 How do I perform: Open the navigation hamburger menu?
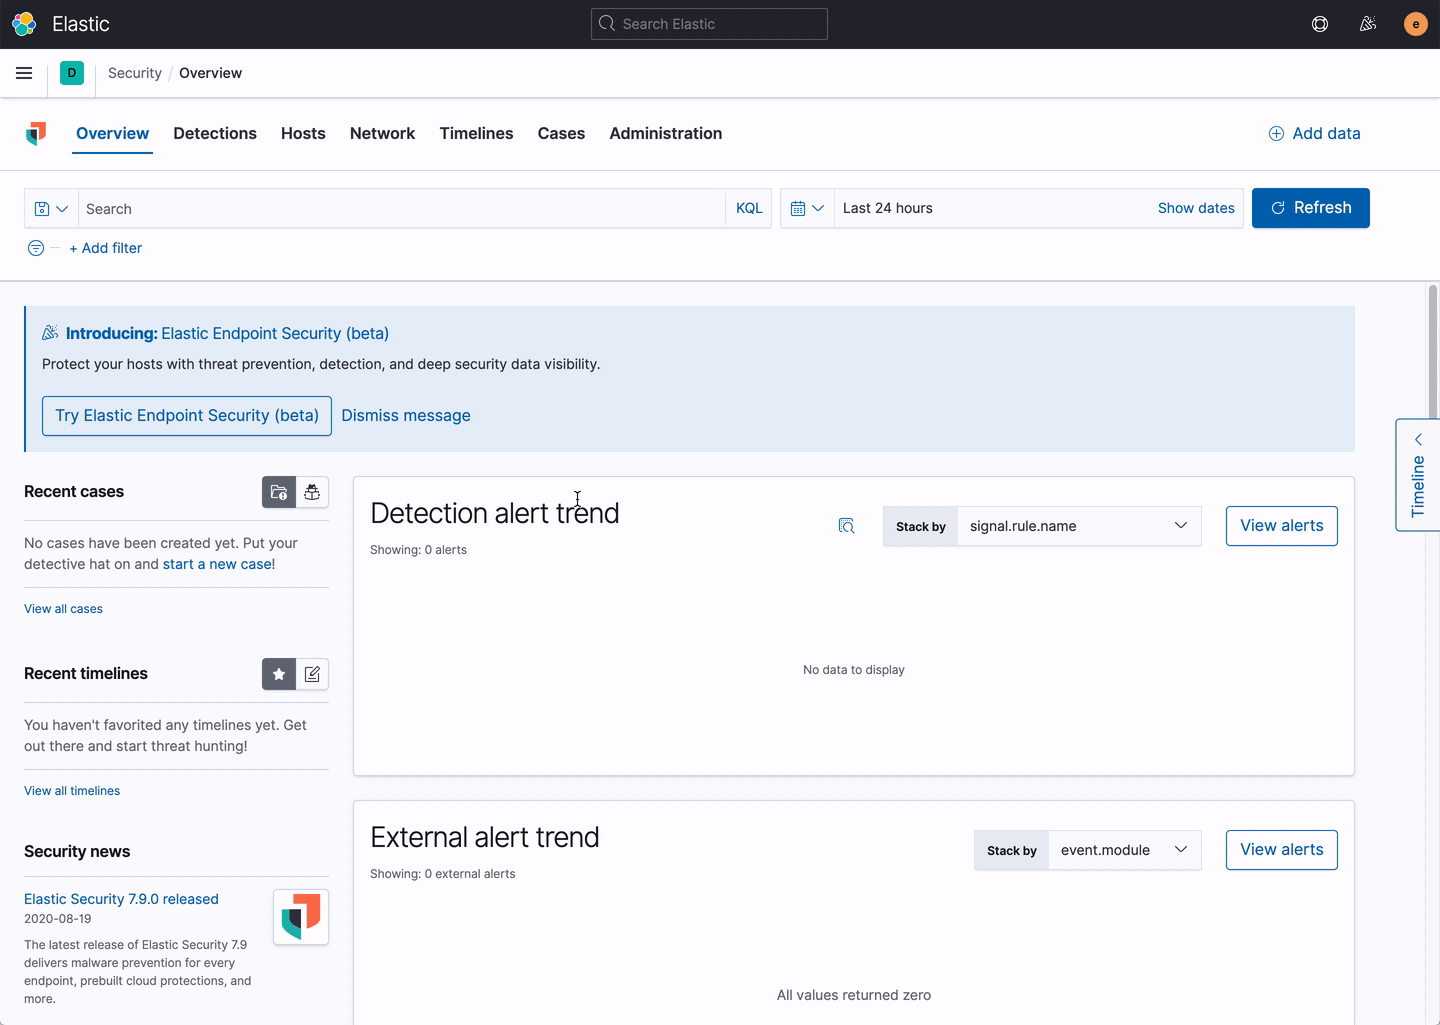[x=24, y=73]
